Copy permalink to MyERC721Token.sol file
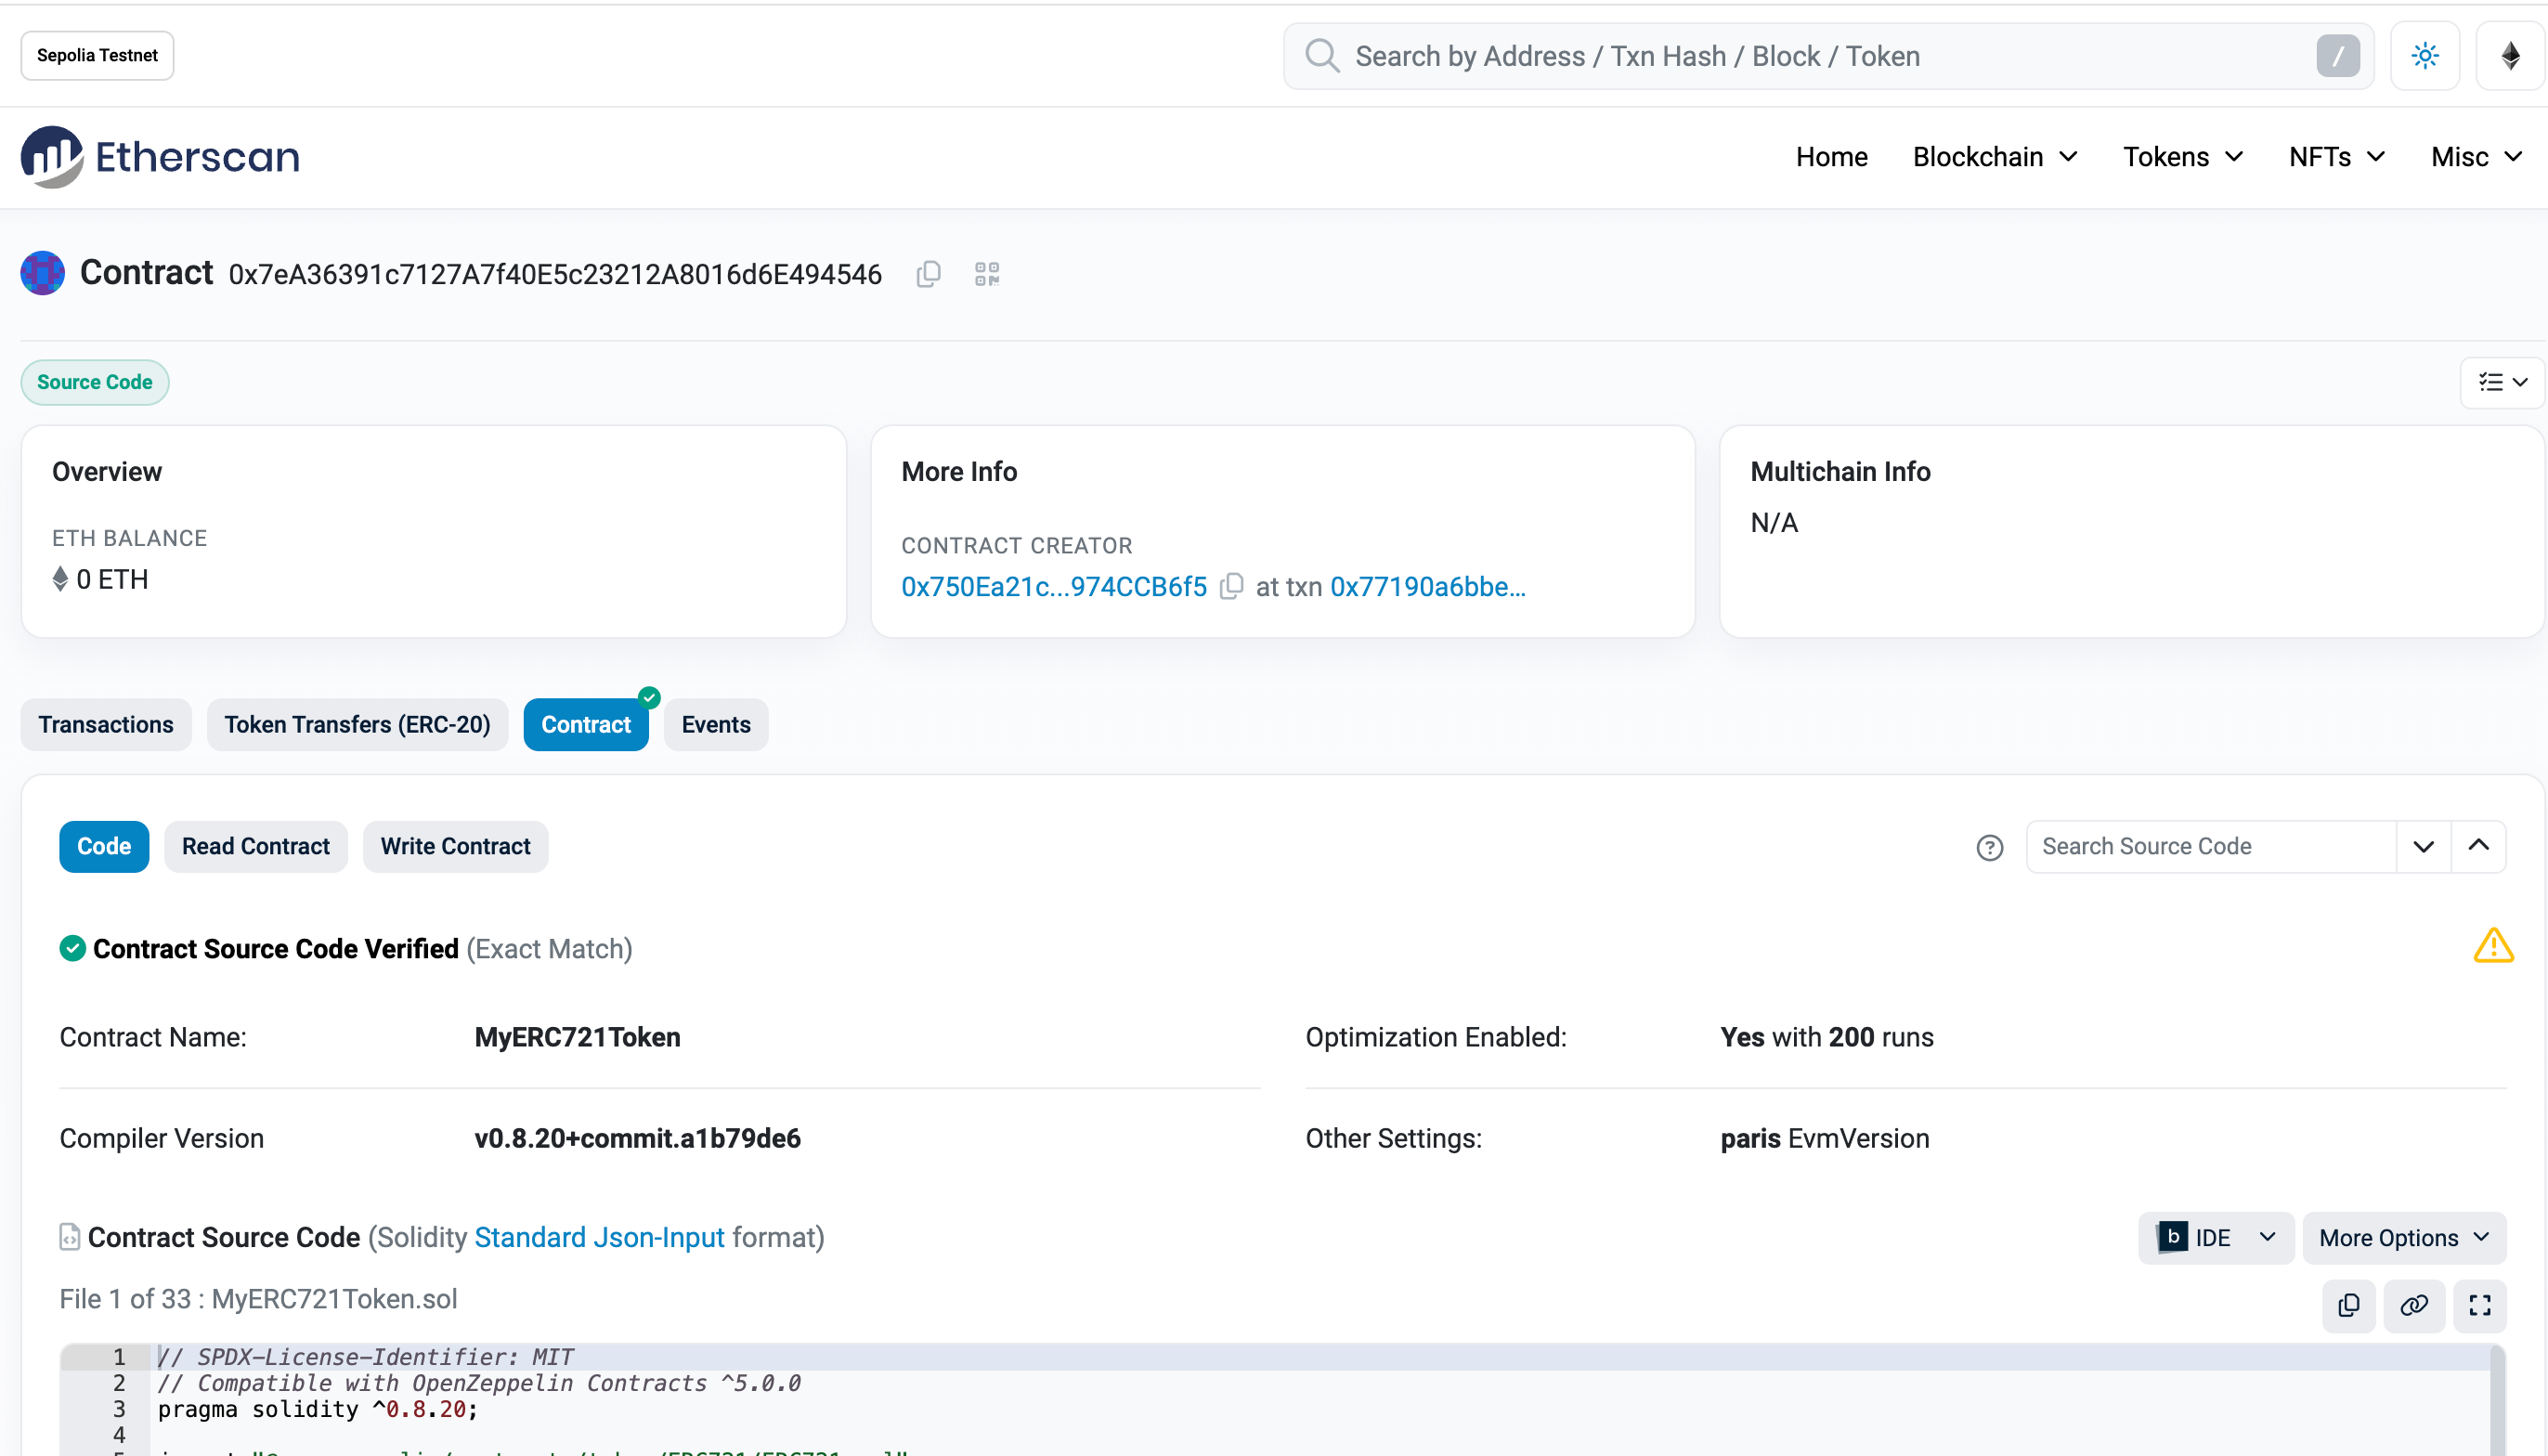Screen dimensions: 2548x1456 click(x=2414, y=1305)
